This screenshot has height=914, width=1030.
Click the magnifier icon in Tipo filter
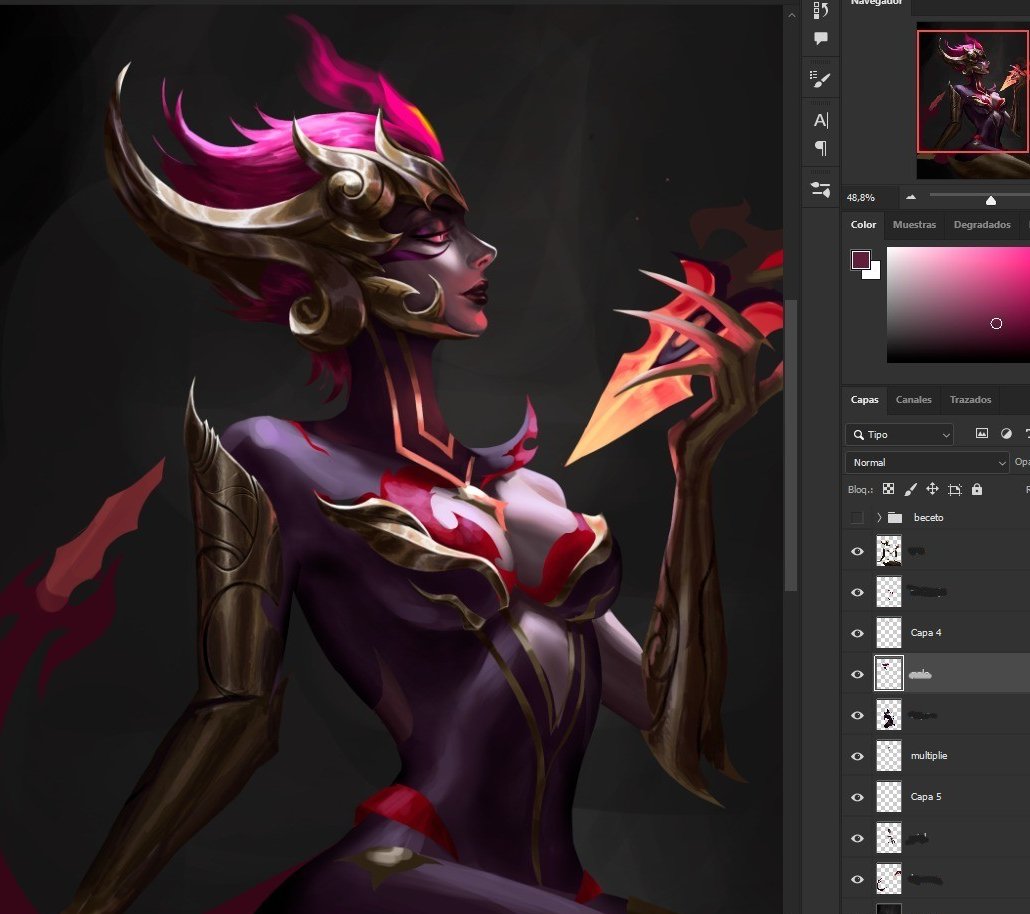coord(858,434)
